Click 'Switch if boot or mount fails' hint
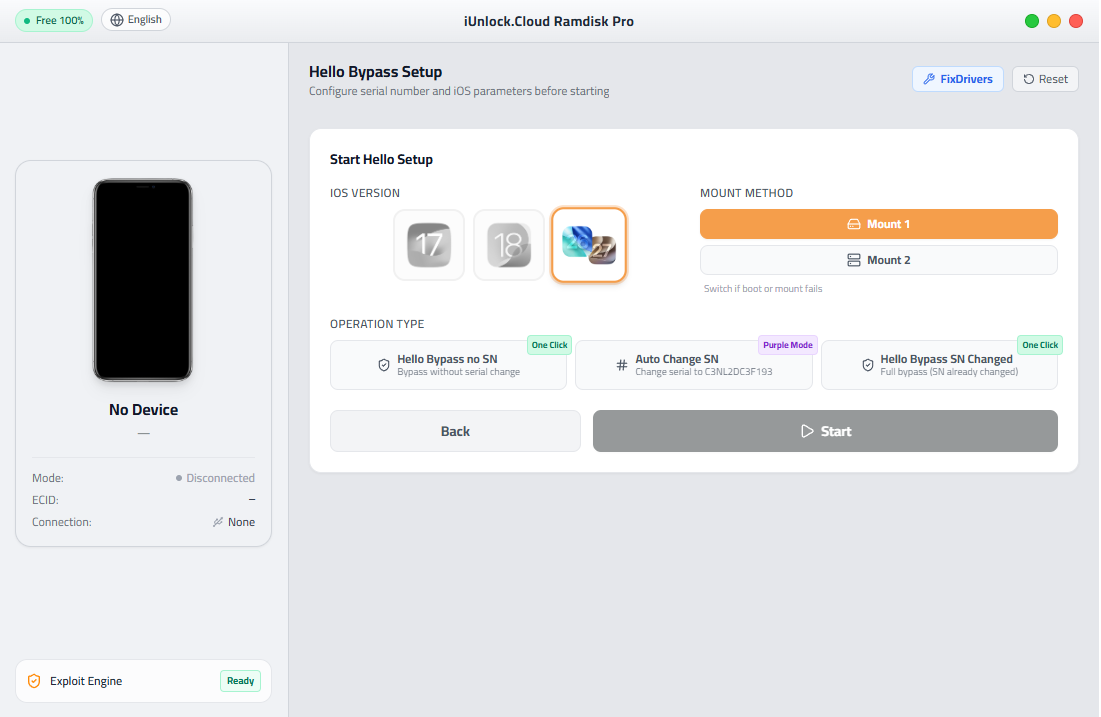Image resolution: width=1101 pixels, height=717 pixels. [x=763, y=289]
